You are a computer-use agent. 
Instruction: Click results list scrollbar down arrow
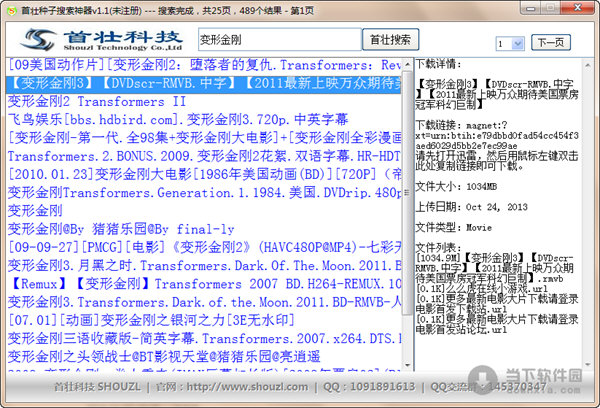coord(407,365)
